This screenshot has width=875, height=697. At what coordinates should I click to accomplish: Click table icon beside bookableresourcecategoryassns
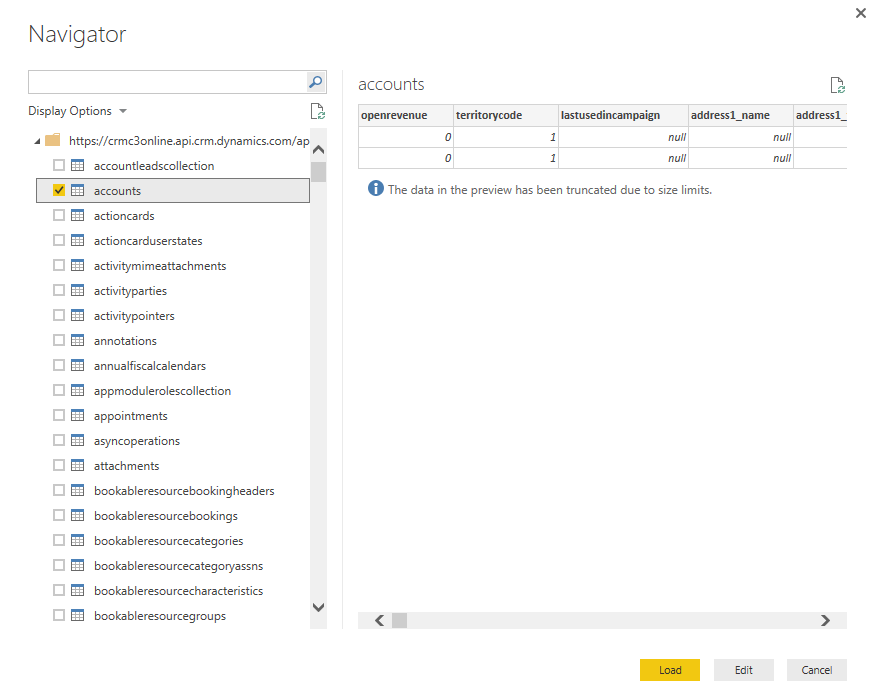78,565
